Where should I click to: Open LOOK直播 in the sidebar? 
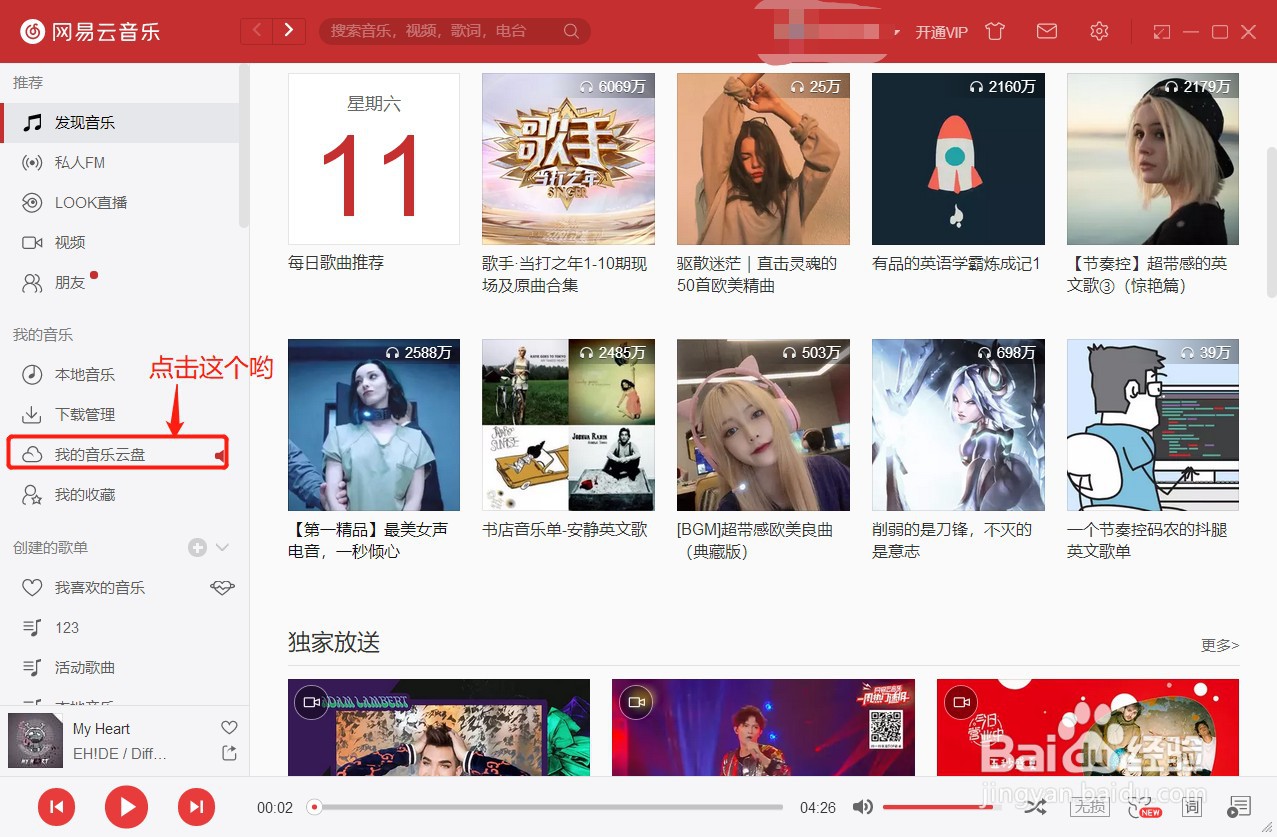point(120,202)
